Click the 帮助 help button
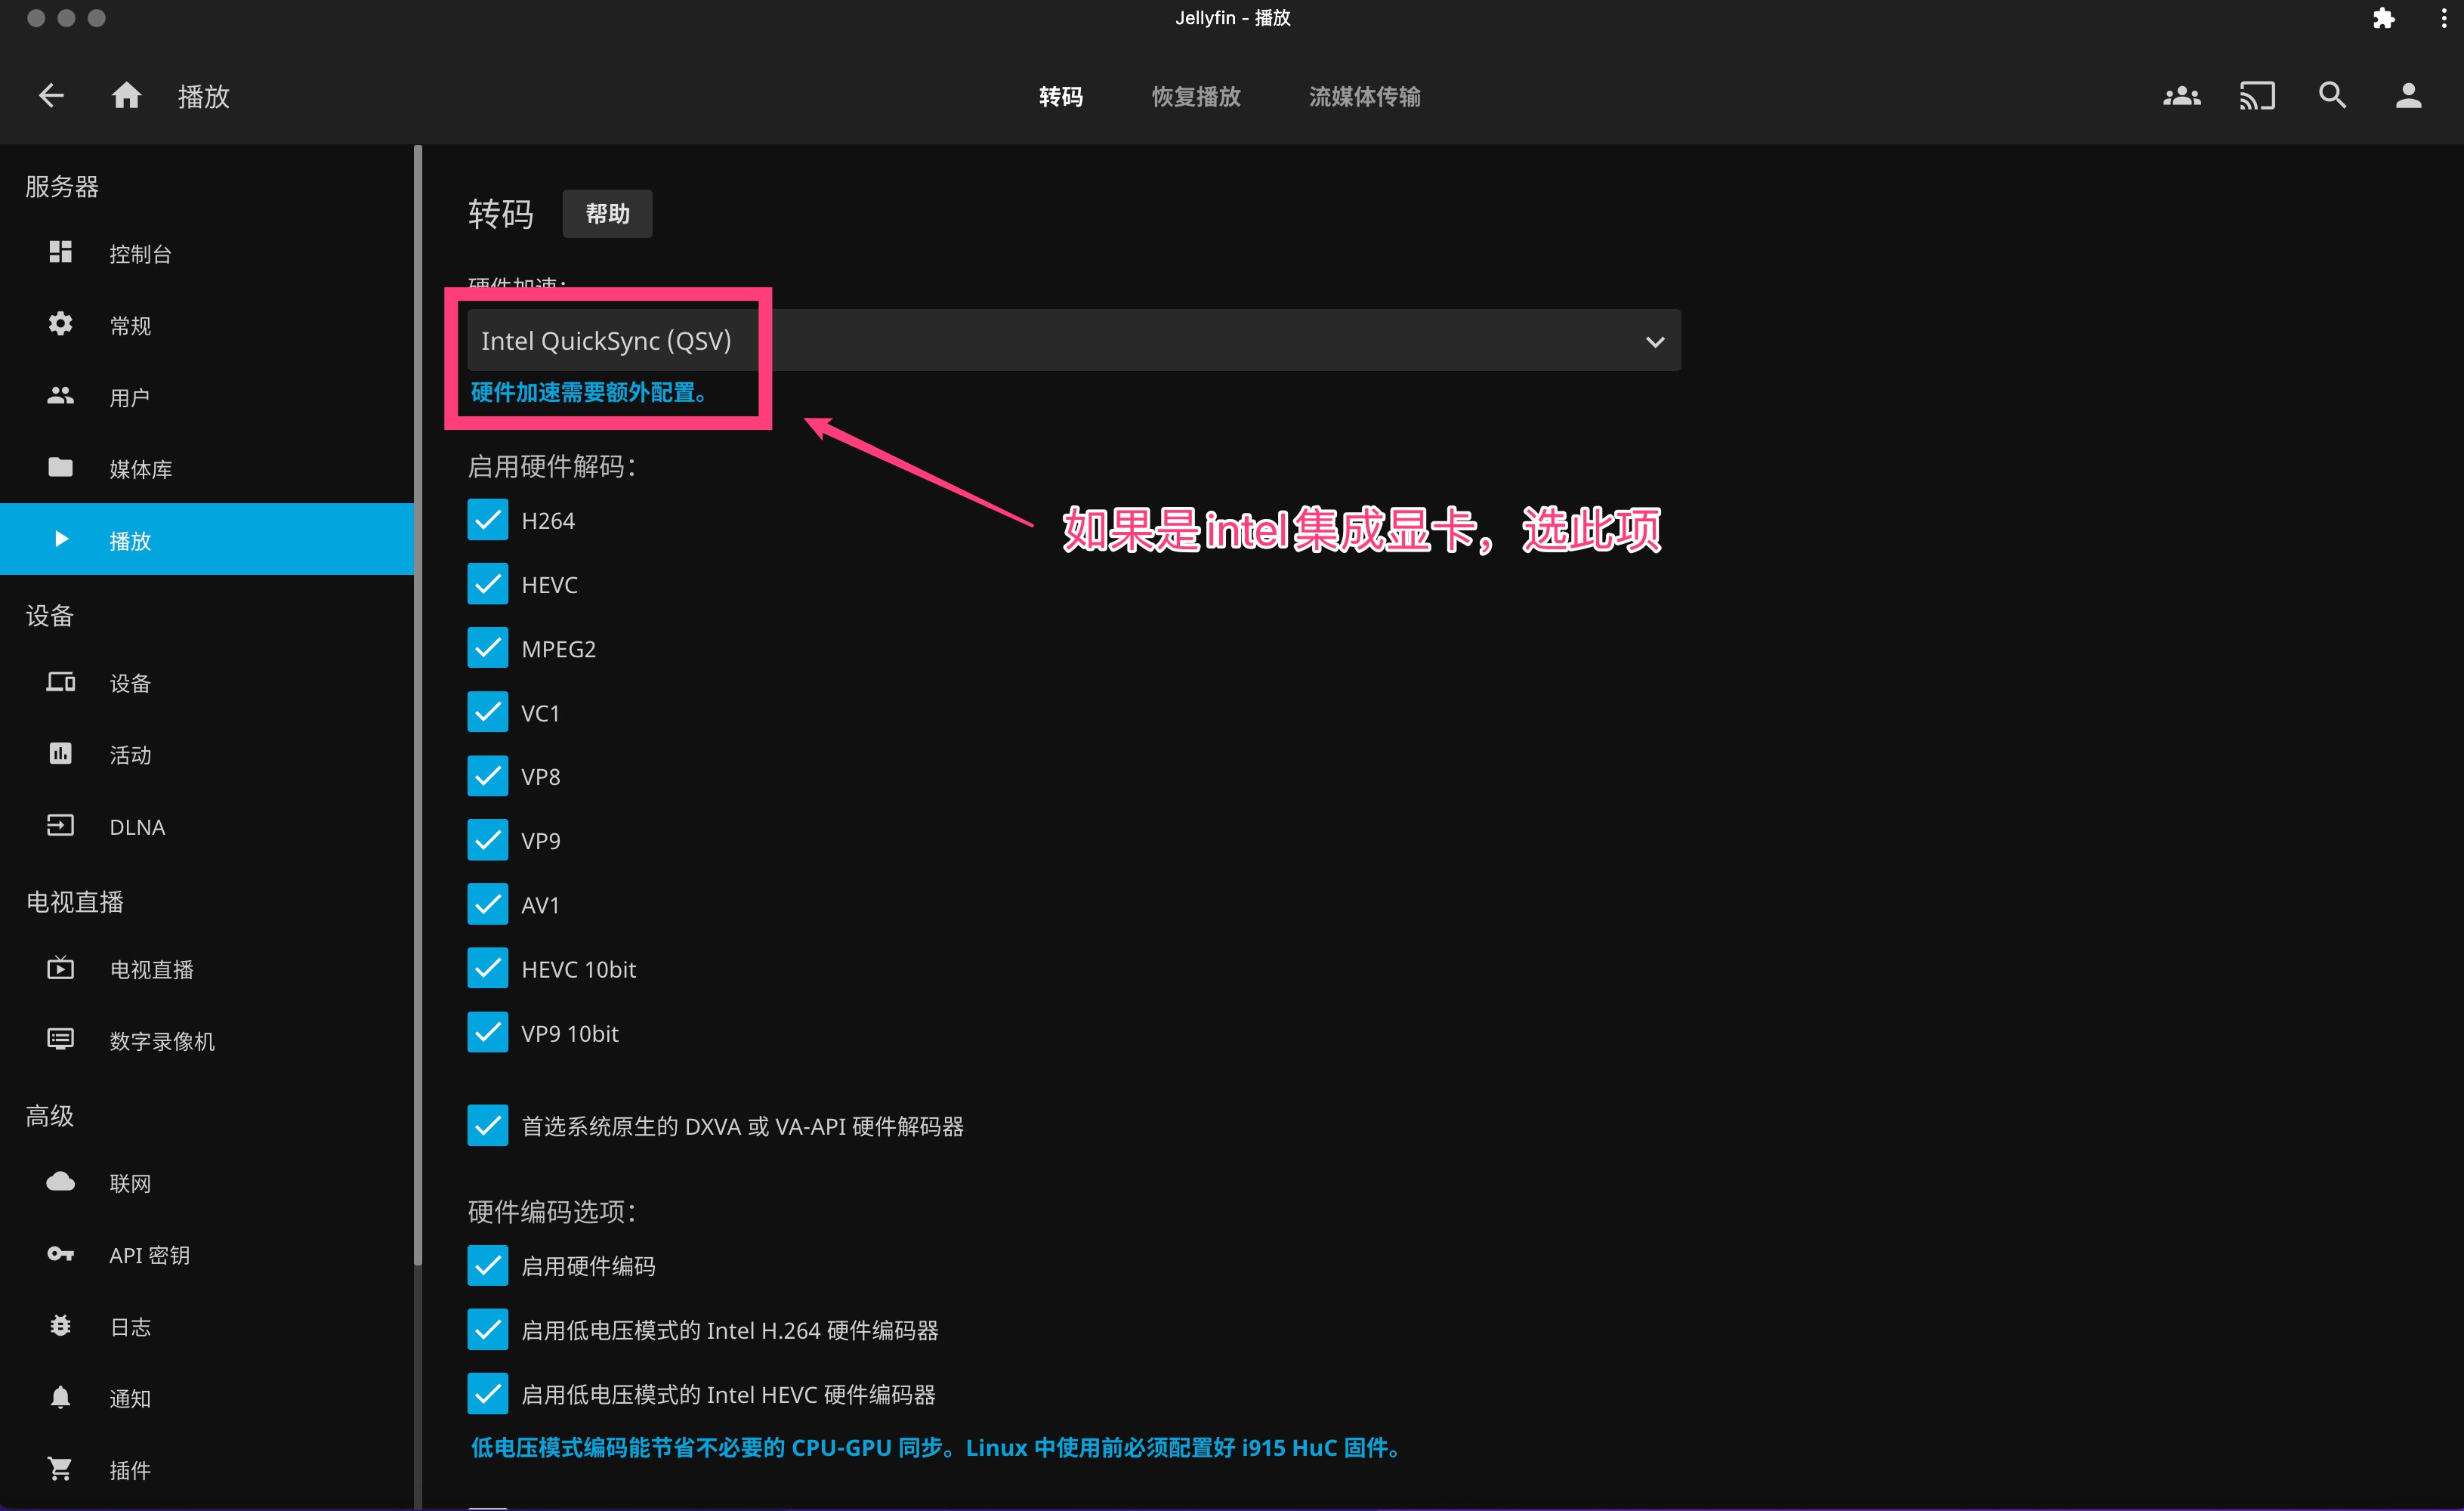Viewport: 2464px width, 1511px height. (x=607, y=213)
